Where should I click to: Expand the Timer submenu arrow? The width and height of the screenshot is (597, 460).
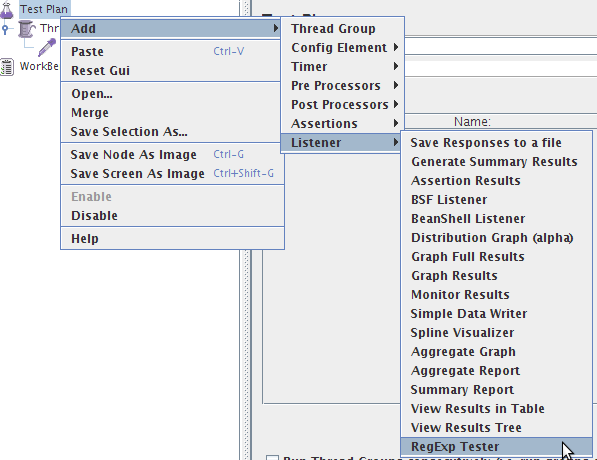(x=396, y=67)
